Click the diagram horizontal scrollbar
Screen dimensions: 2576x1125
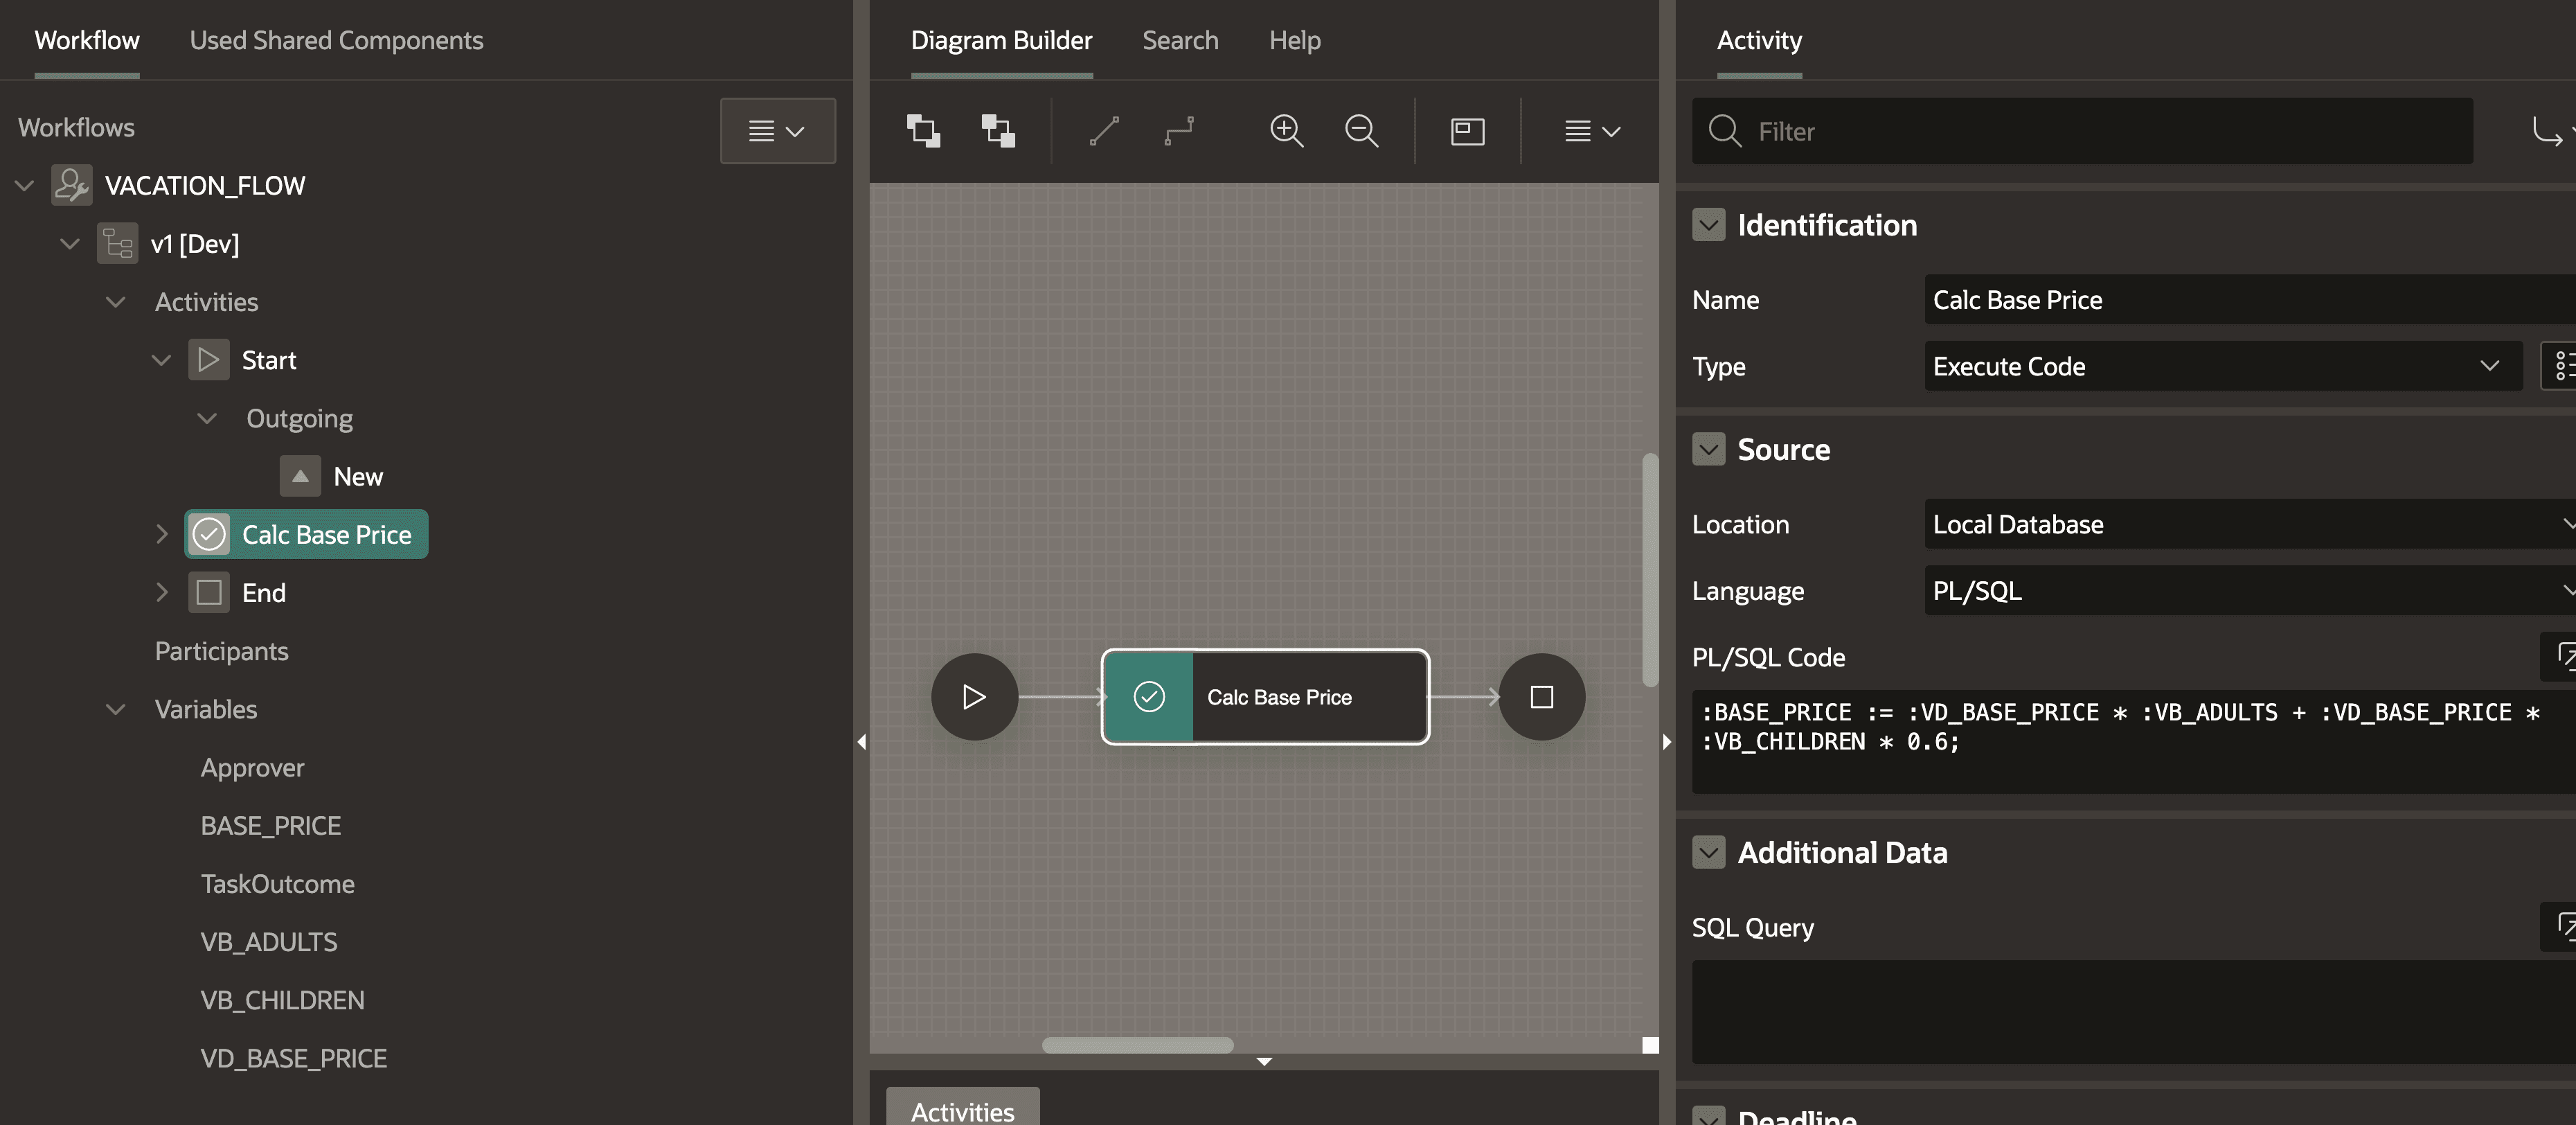pyautogui.click(x=1137, y=1045)
